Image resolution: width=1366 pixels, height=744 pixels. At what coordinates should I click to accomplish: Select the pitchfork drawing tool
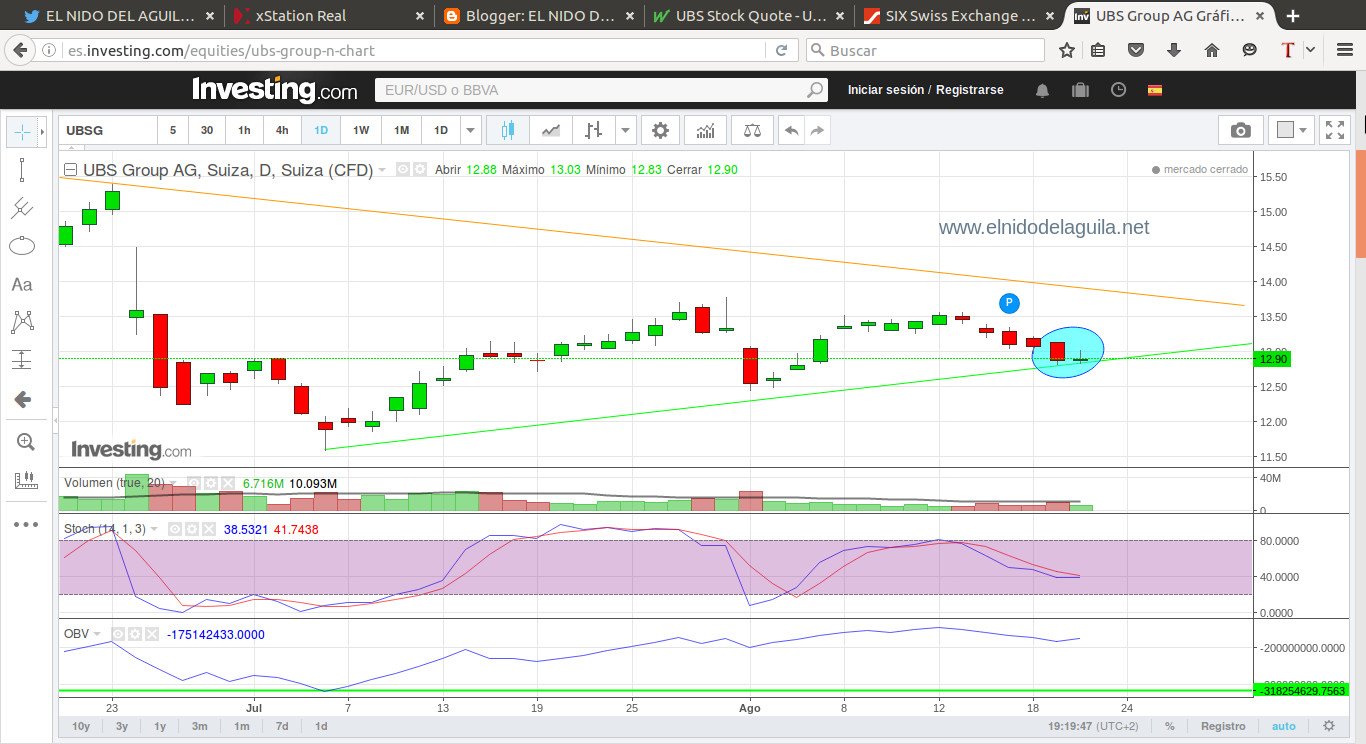[x=22, y=208]
